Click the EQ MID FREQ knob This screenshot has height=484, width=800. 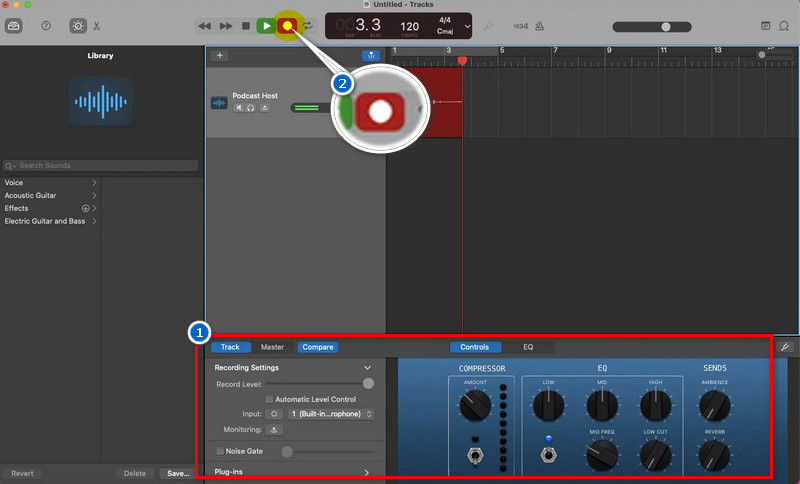tap(602, 455)
